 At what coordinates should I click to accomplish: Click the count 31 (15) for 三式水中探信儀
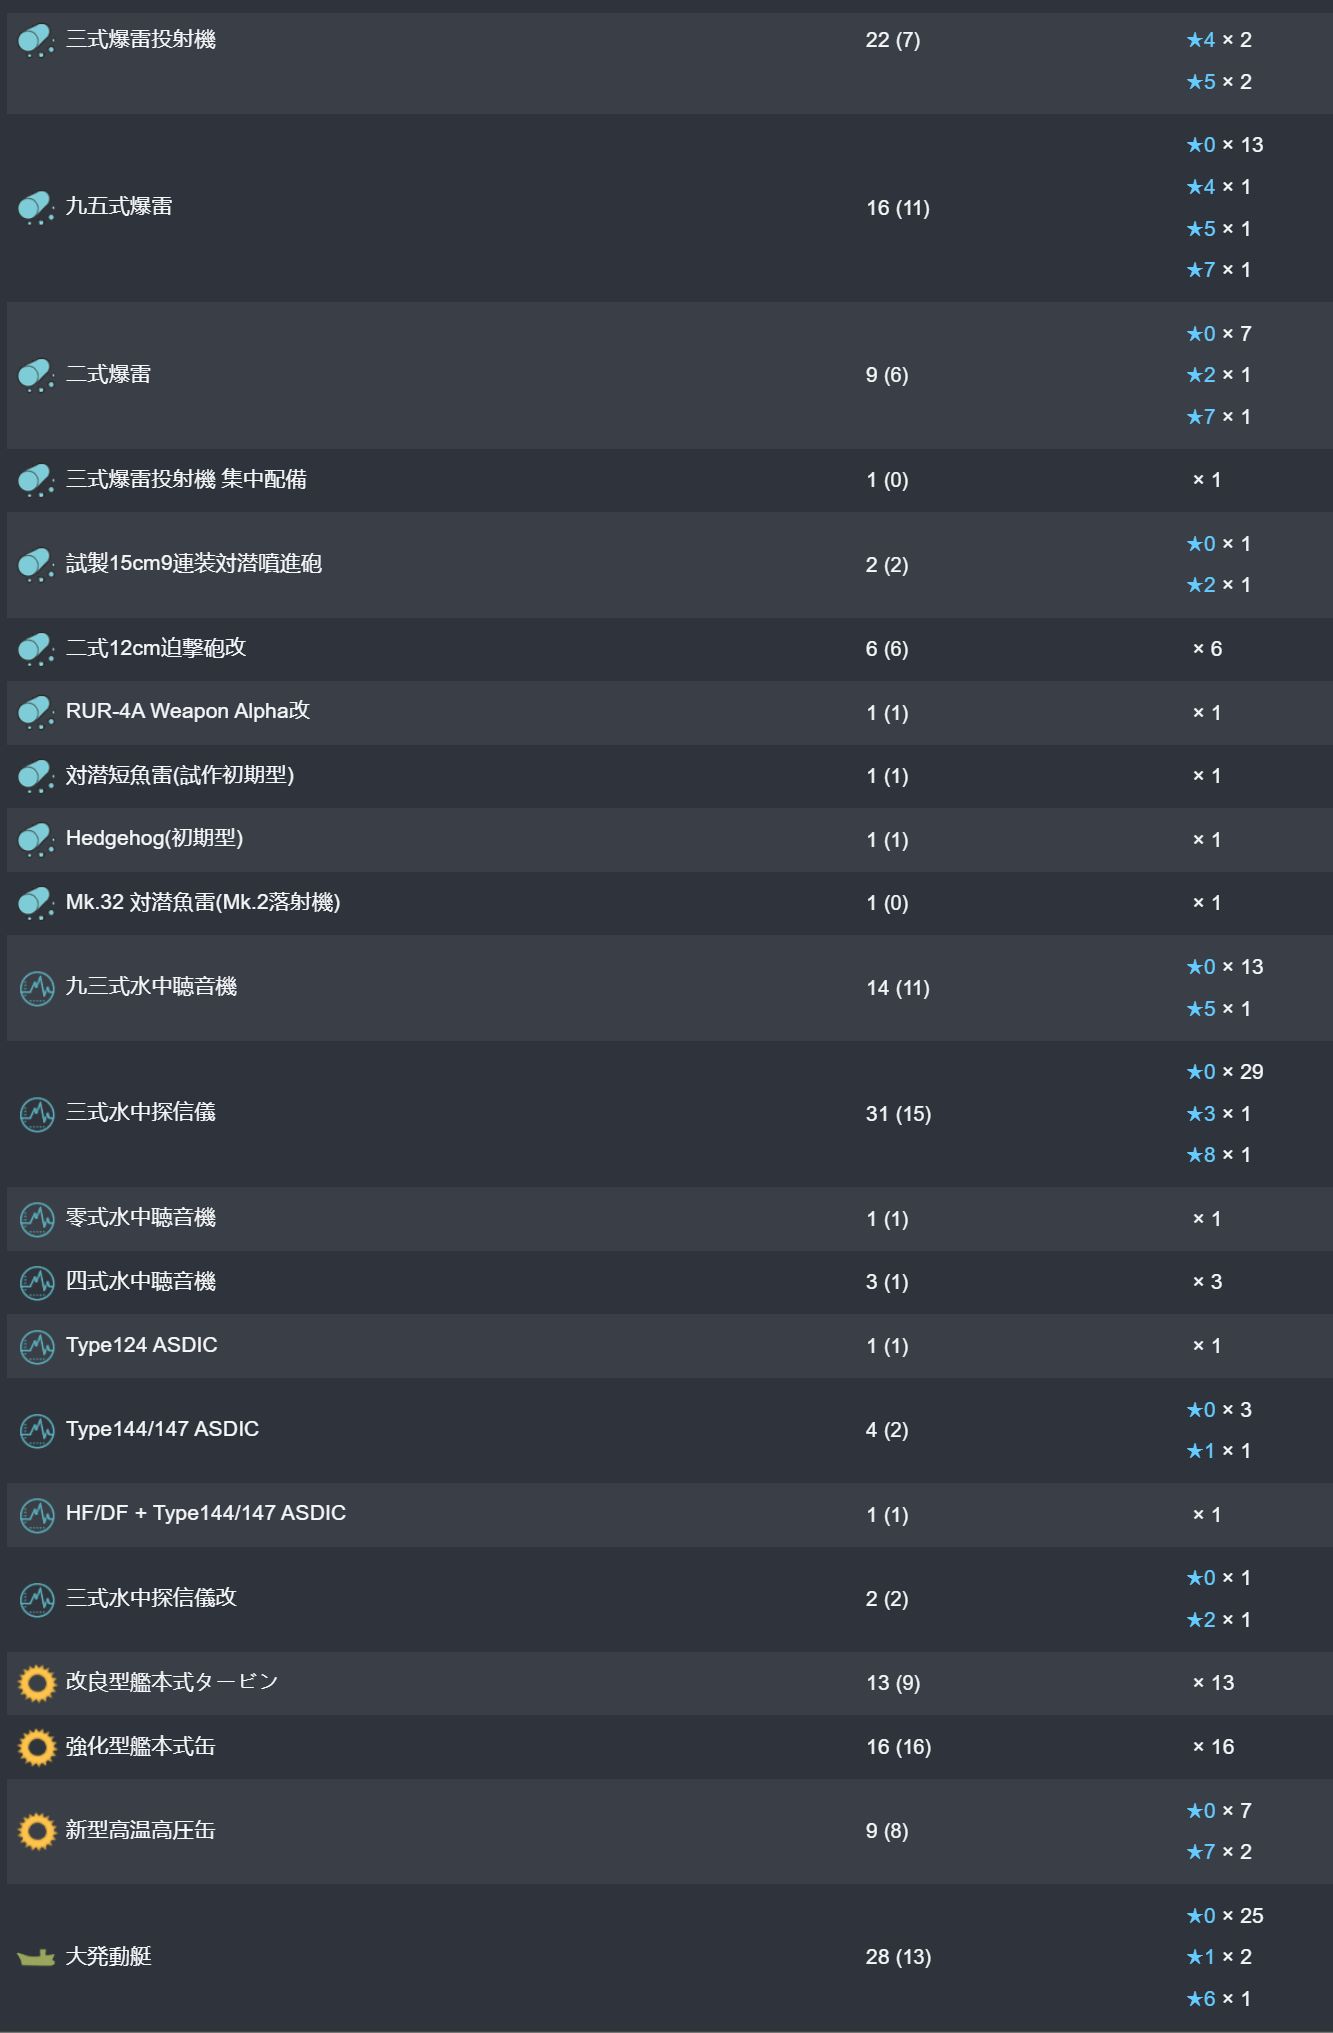(898, 1114)
